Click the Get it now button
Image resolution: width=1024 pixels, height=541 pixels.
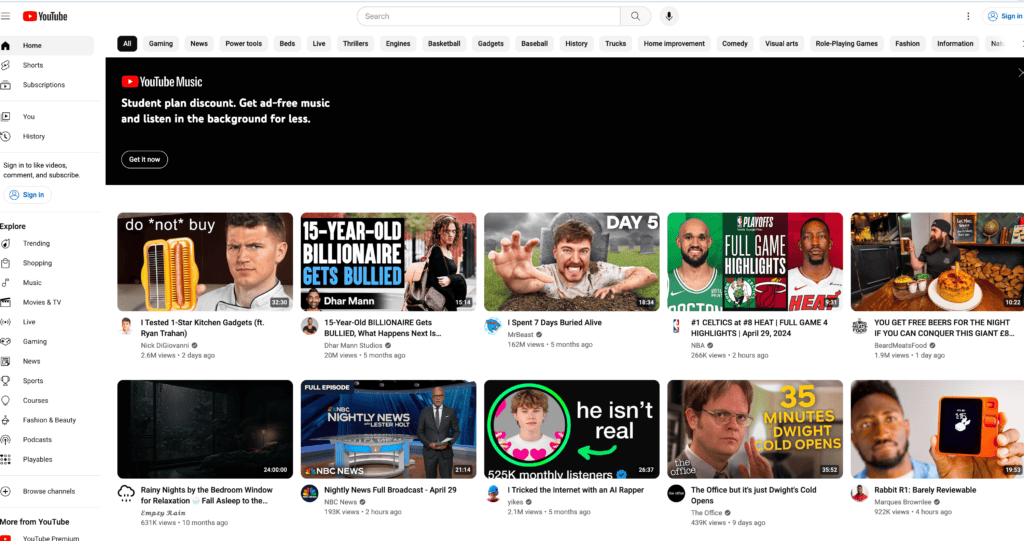tap(144, 159)
